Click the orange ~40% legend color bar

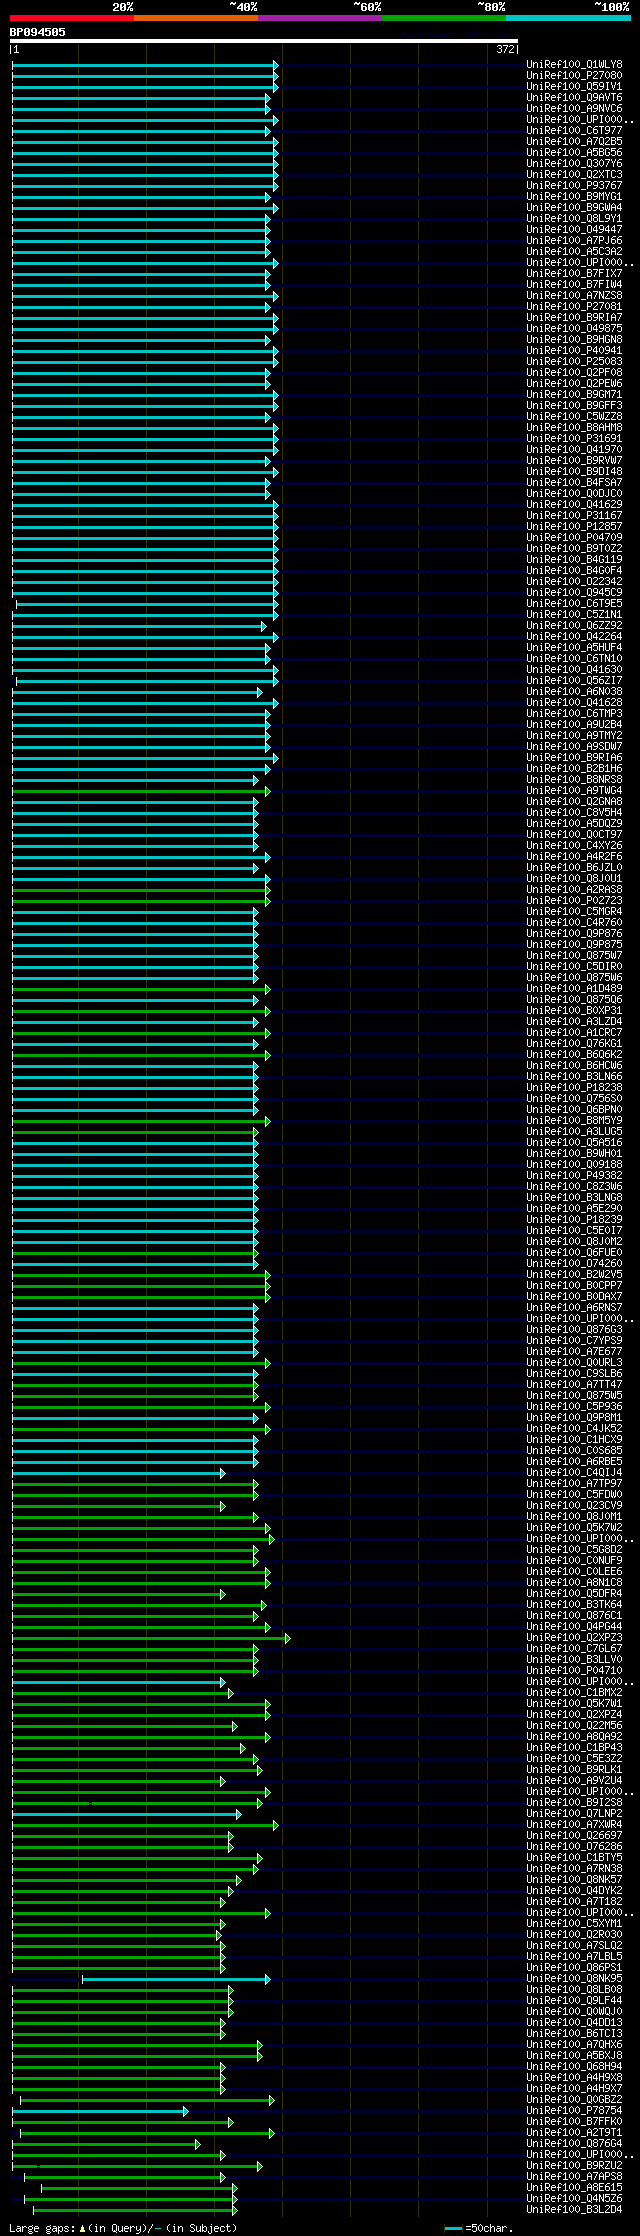(196, 18)
